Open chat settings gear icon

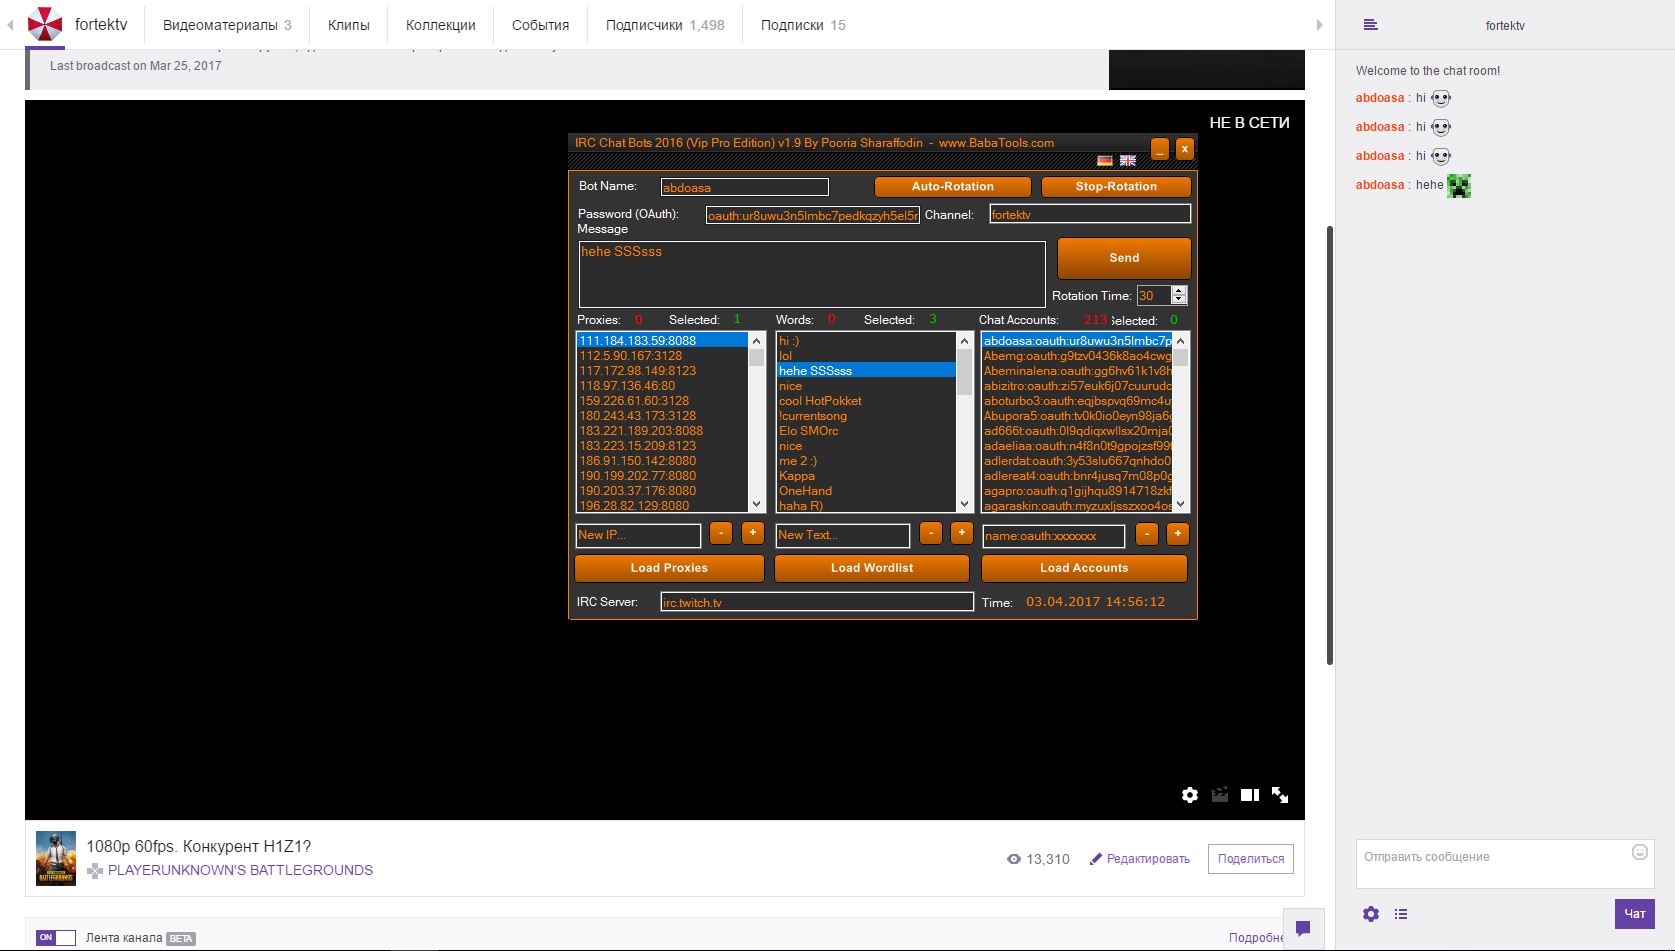[x=1371, y=914]
